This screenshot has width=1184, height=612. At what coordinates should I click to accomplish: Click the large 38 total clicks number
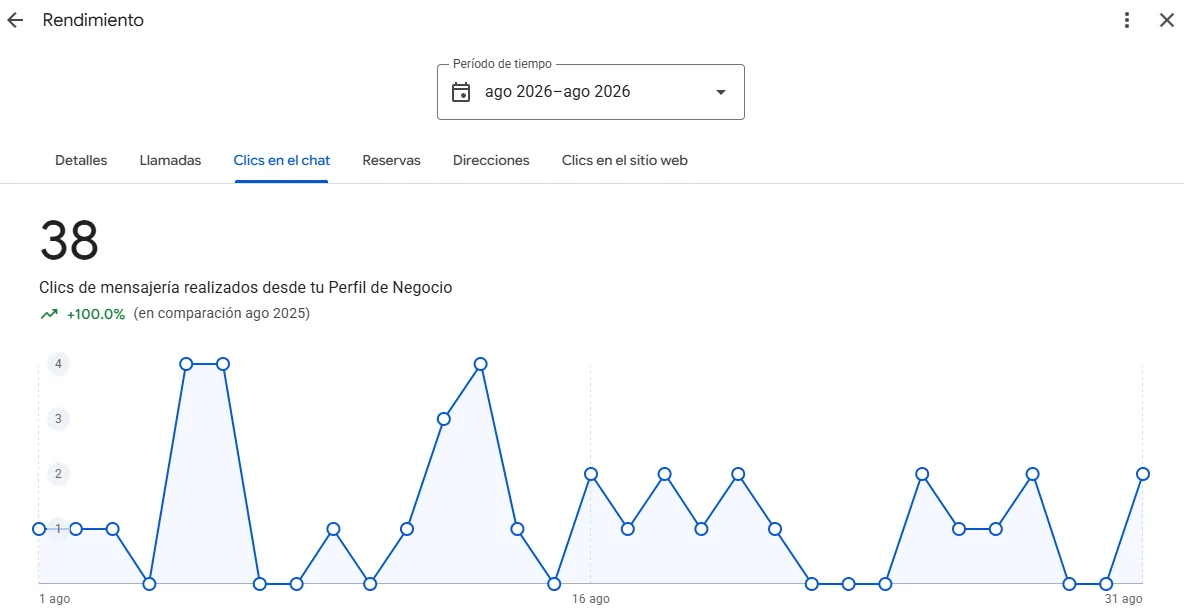coord(69,240)
